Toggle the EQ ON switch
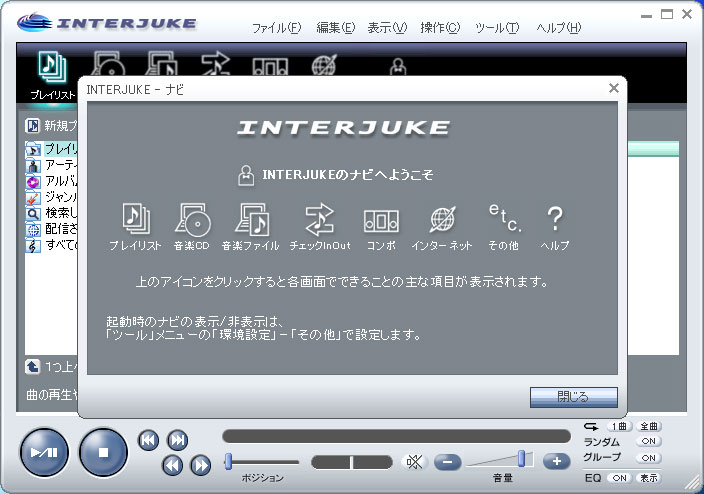Viewport: 704px width, 494px height. point(619,478)
